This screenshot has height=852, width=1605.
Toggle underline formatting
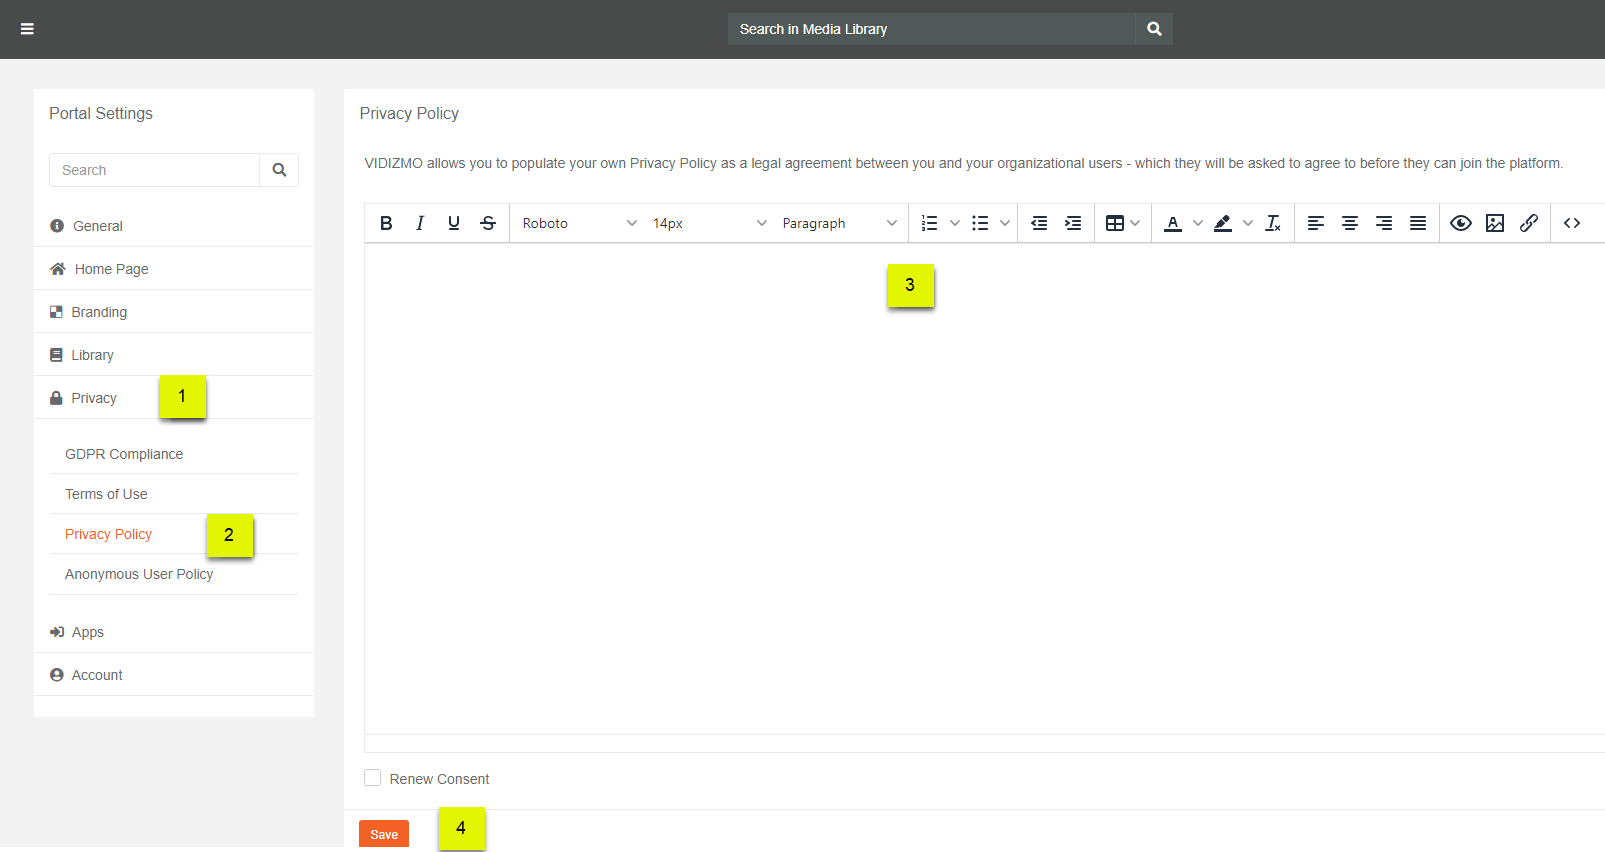pos(454,223)
